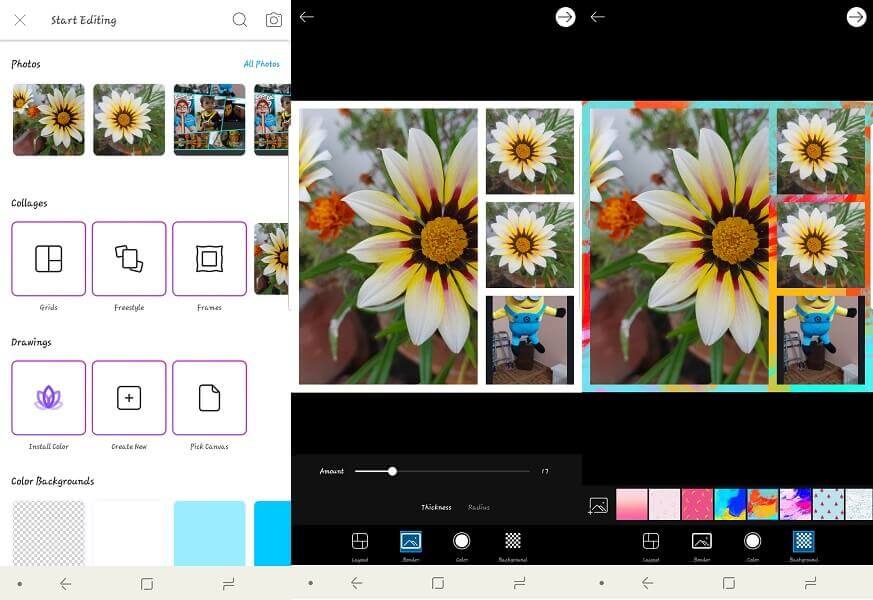Image resolution: width=873 pixels, height=600 pixels.
Task: Switch to the Radius tab
Action: pos(479,507)
